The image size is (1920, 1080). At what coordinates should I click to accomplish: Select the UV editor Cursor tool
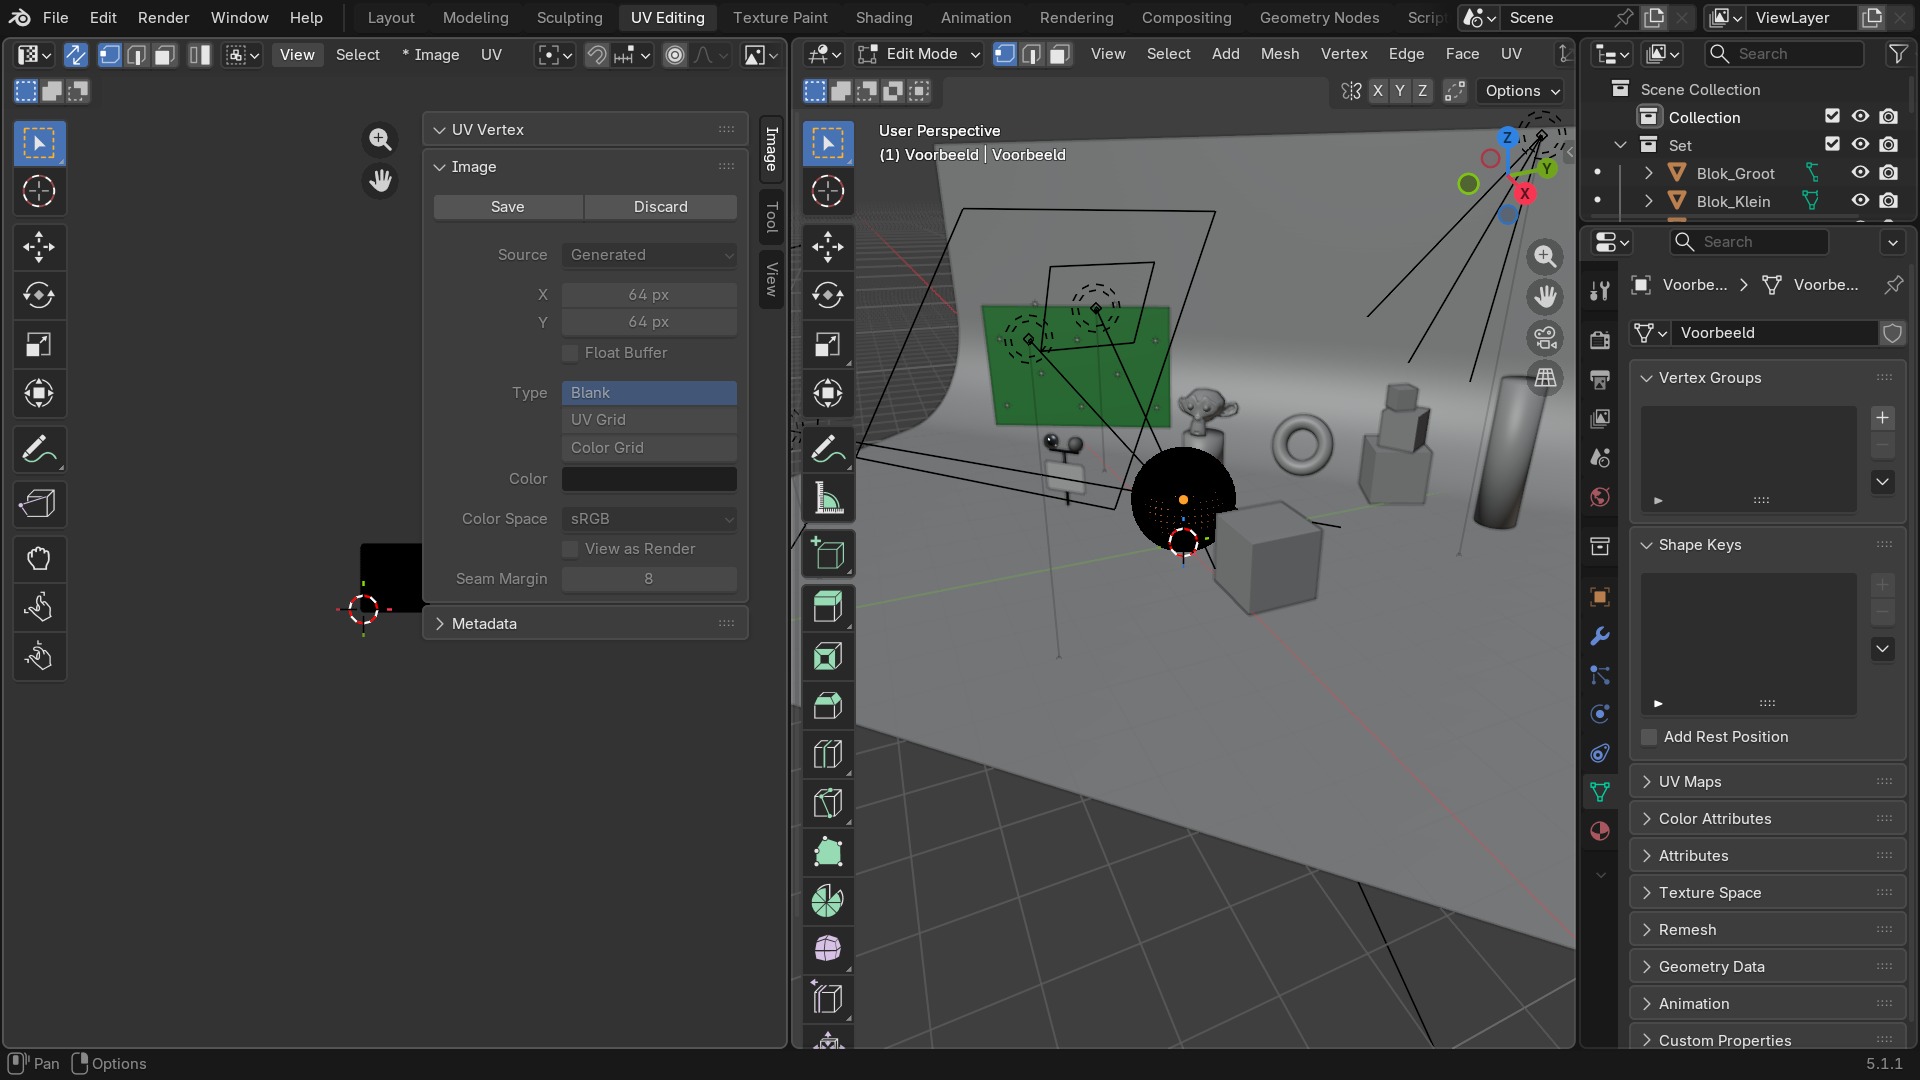pos(39,191)
